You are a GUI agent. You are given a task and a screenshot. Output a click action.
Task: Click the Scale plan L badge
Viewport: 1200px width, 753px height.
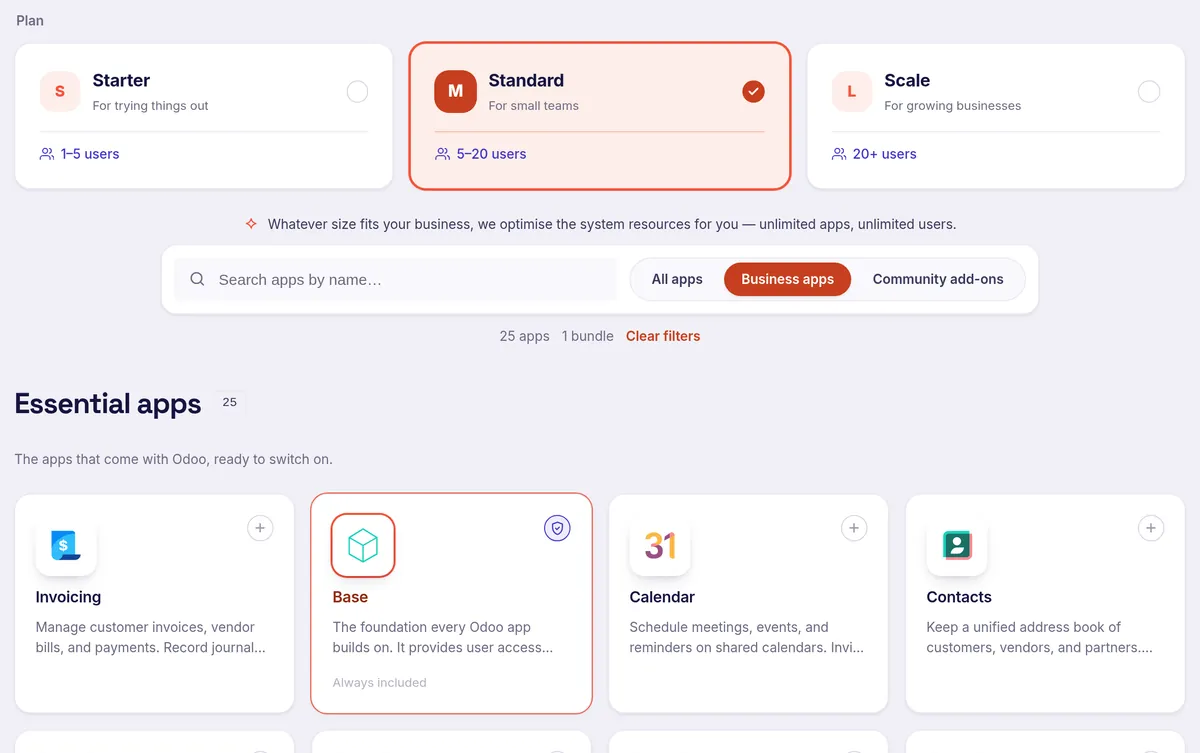[x=852, y=91]
